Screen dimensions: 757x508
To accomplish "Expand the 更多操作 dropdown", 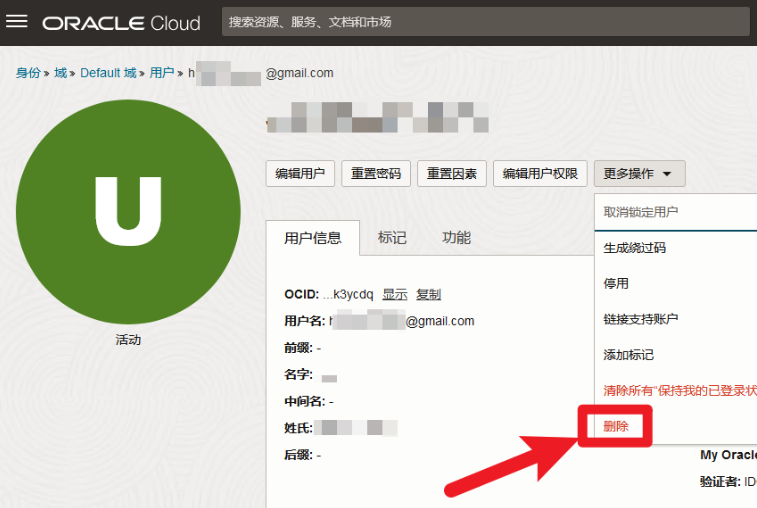I will (639, 174).
